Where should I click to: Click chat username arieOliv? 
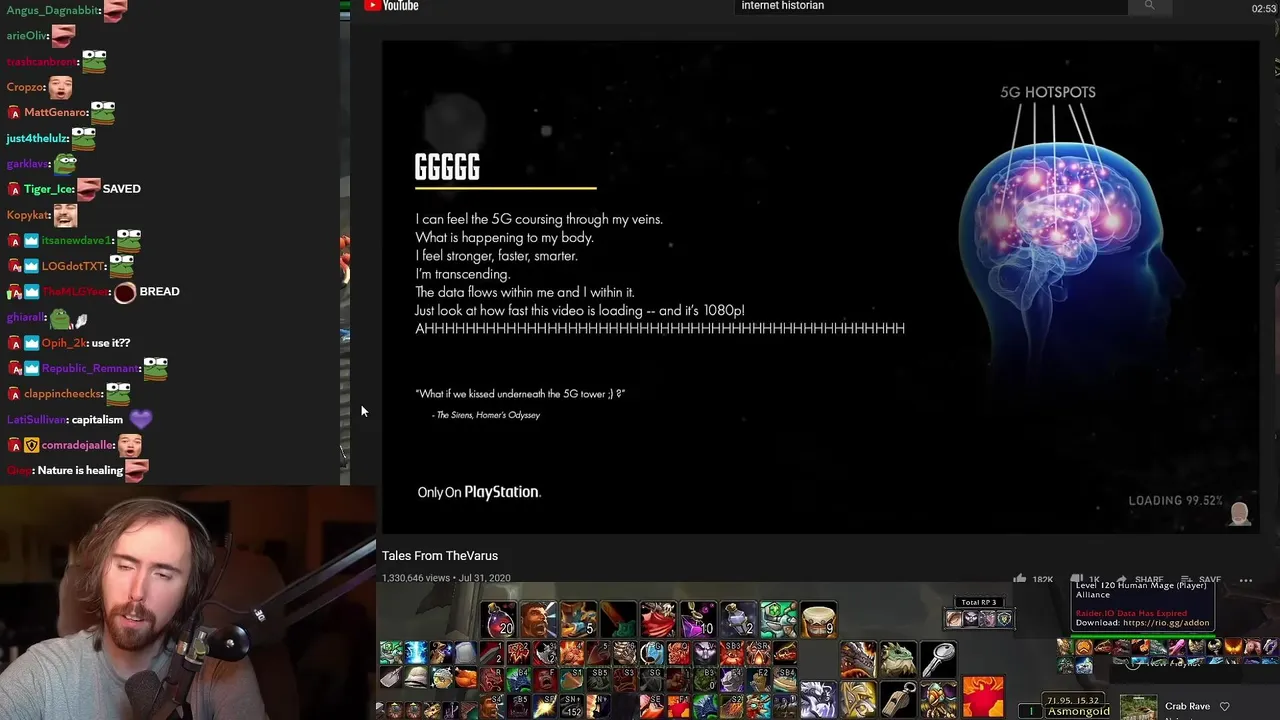(27, 35)
